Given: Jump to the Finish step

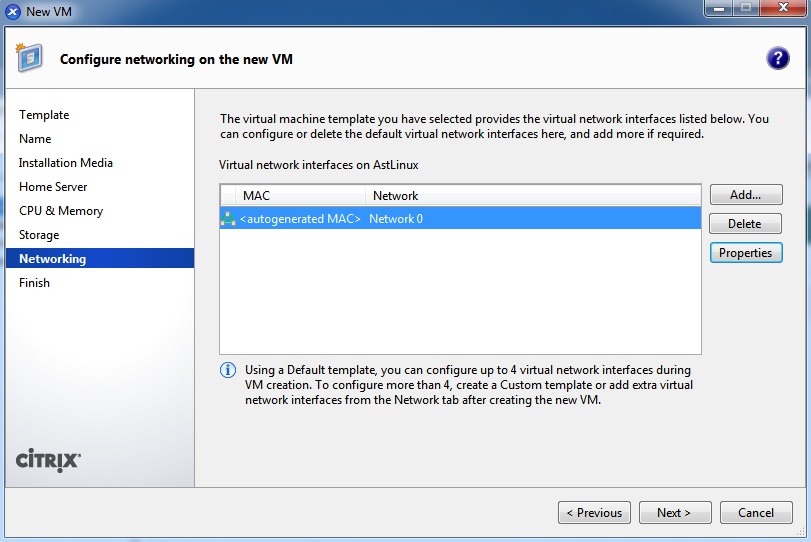Looking at the screenshot, I should coord(35,283).
